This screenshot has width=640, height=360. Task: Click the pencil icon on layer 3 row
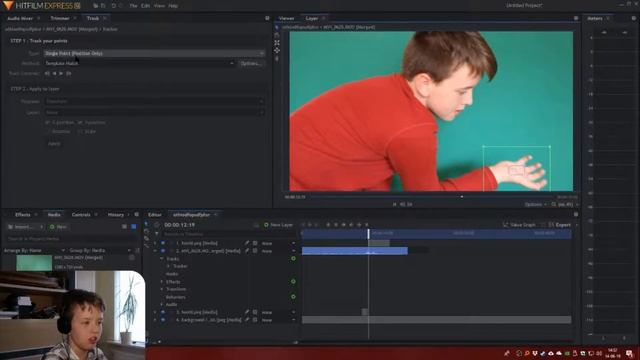click(247, 312)
